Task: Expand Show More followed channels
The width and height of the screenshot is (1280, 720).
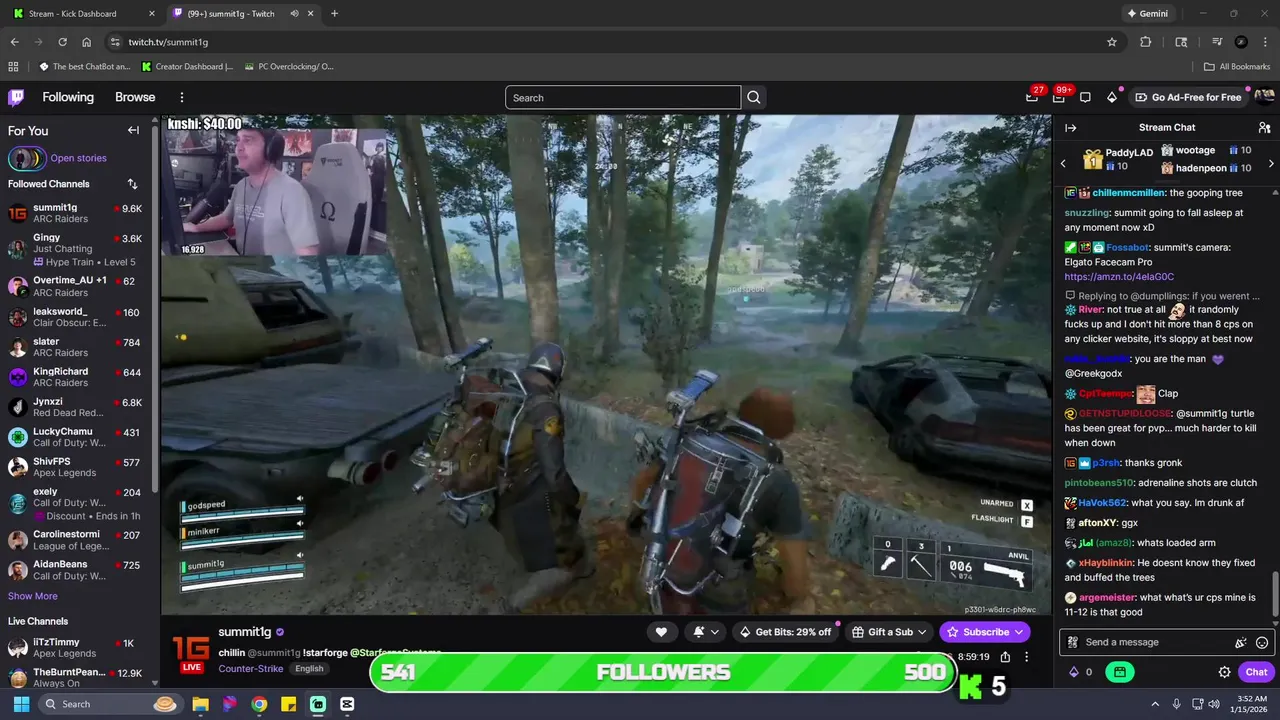Action: [x=33, y=596]
